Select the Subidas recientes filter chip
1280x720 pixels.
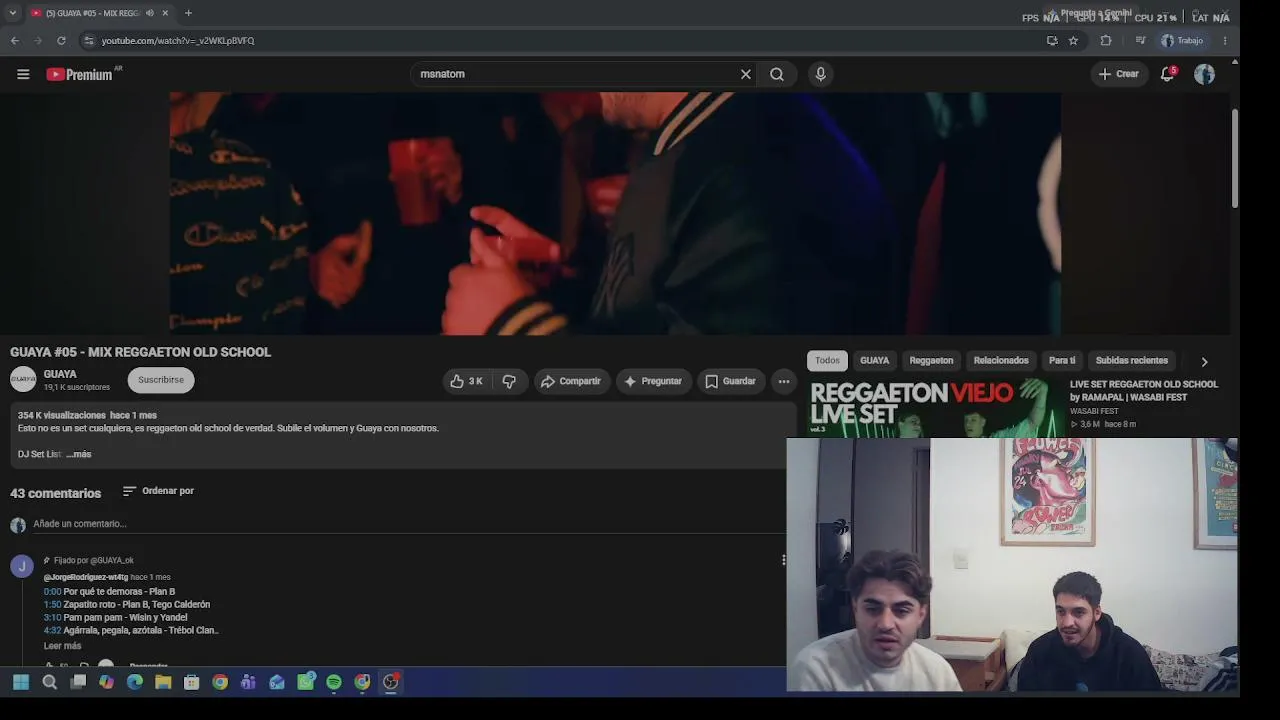[1132, 361]
